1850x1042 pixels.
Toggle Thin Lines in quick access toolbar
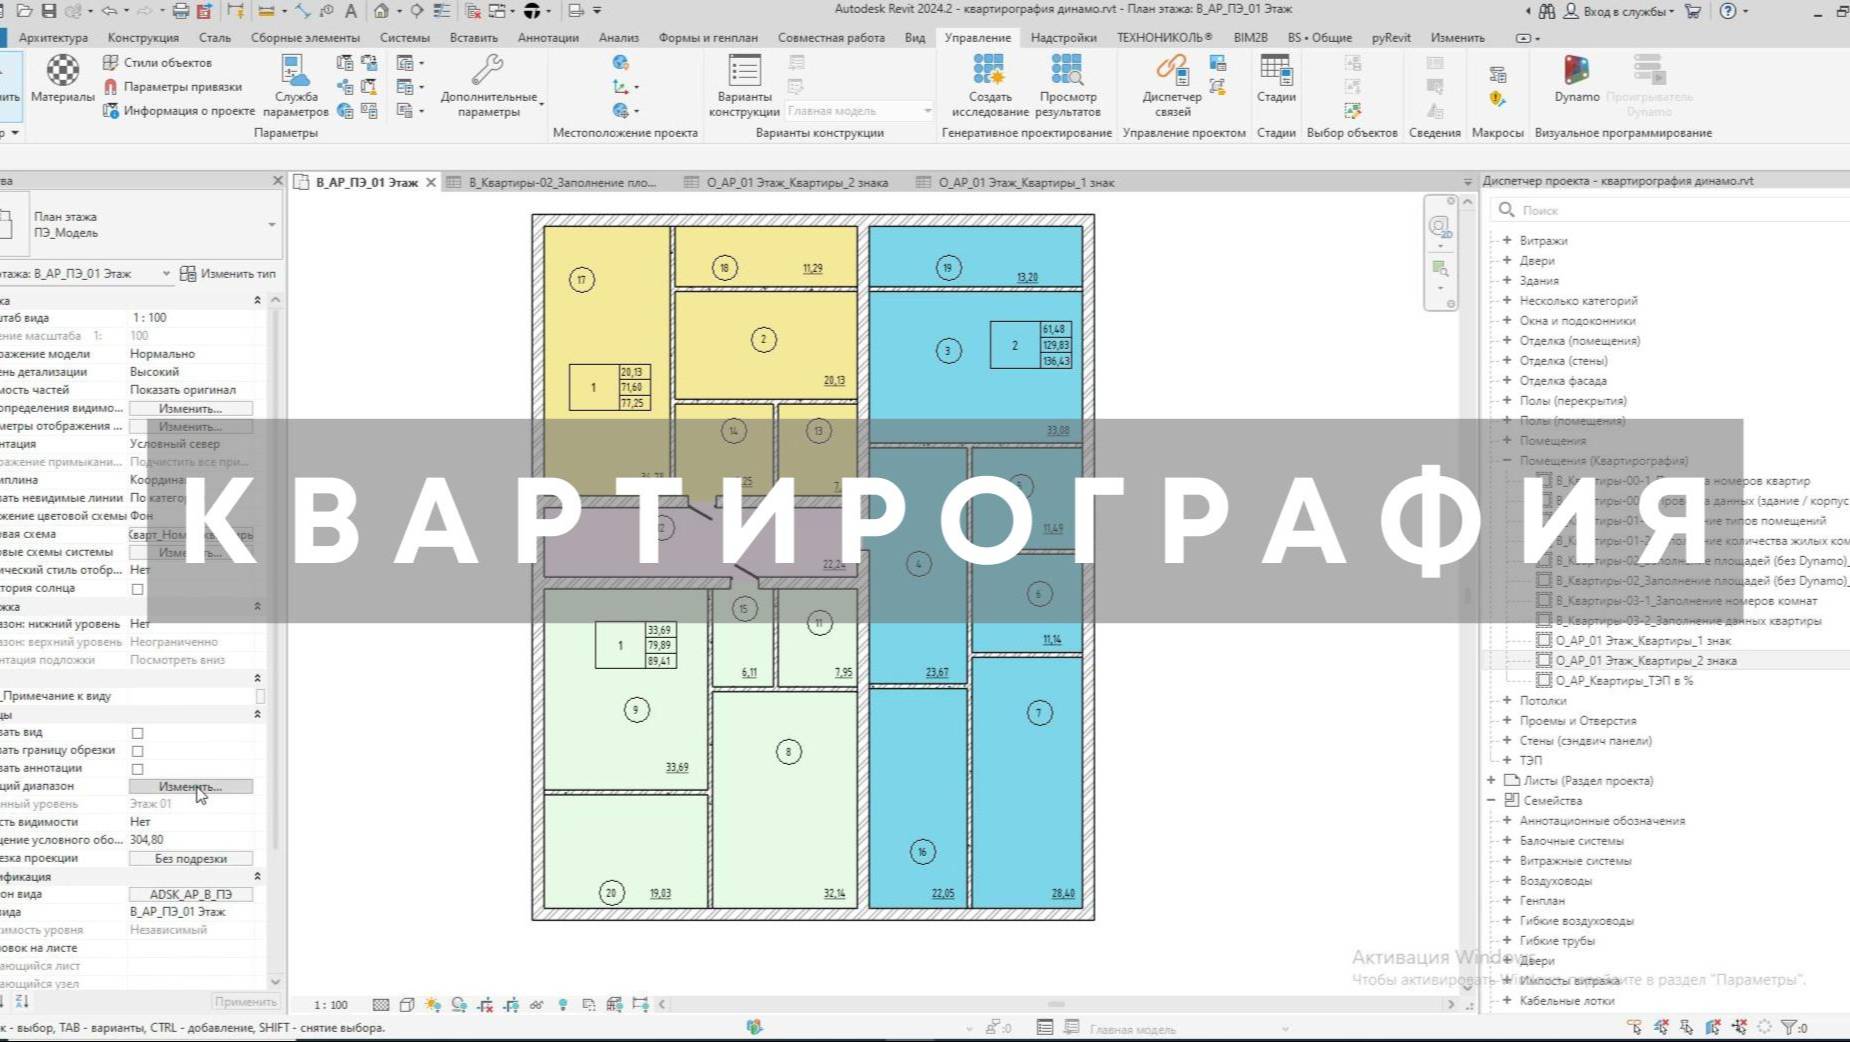441,11
